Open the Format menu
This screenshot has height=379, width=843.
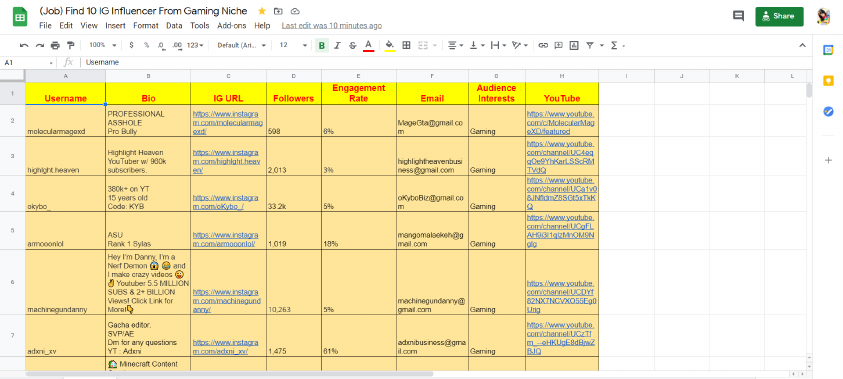pos(146,25)
